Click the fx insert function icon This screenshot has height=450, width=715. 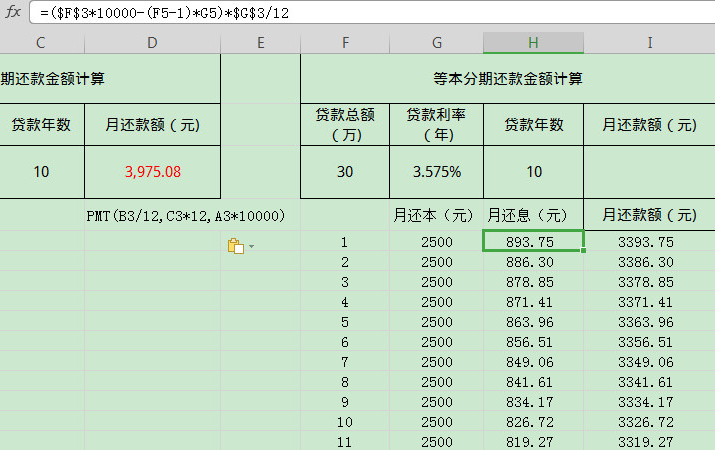13,12
